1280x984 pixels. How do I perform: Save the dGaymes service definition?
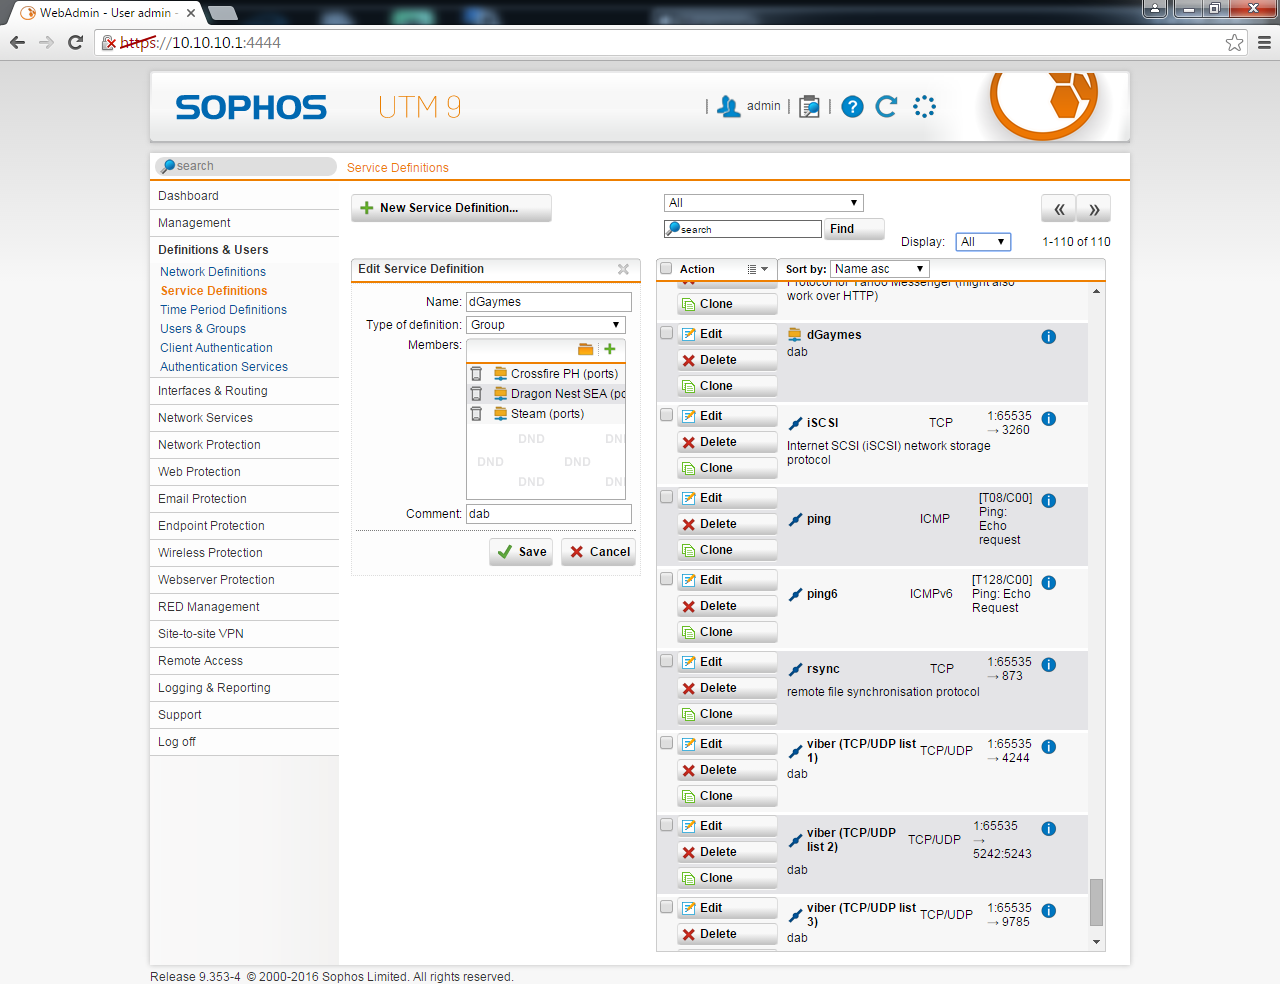521,552
